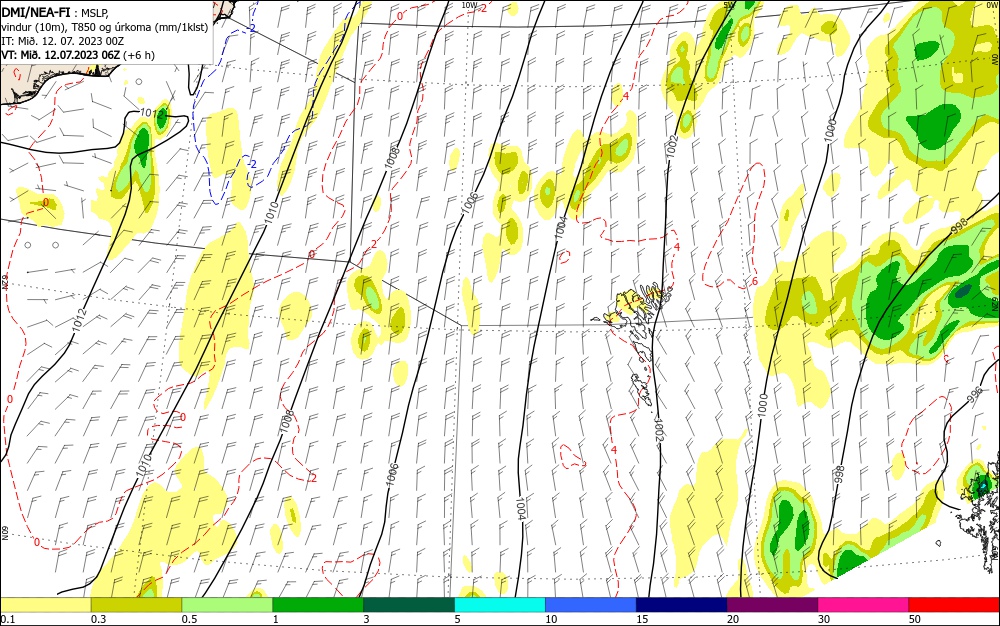
Task: Select the pink 30–50 legend swatch
Action: [864, 605]
